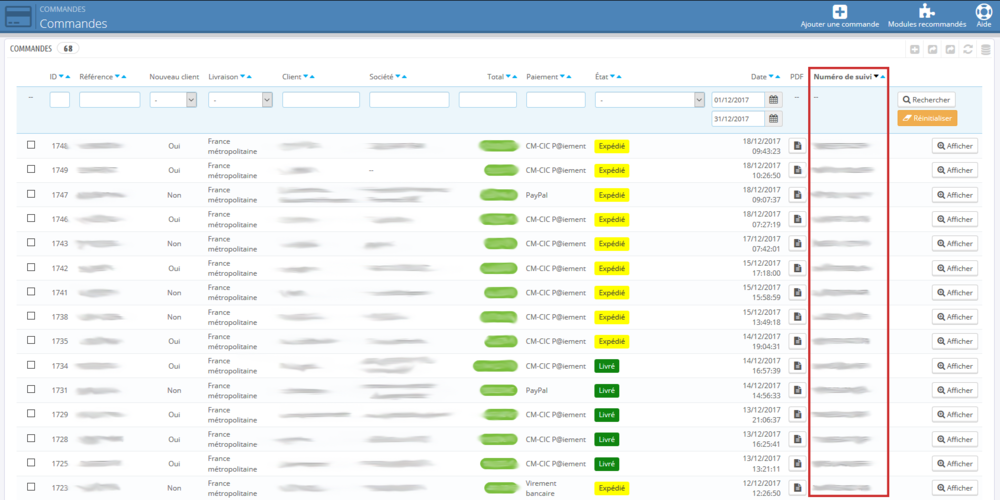Image resolution: width=1000 pixels, height=500 pixels.
Task: Open the Aide lifebuoy icon
Action: coord(983,11)
